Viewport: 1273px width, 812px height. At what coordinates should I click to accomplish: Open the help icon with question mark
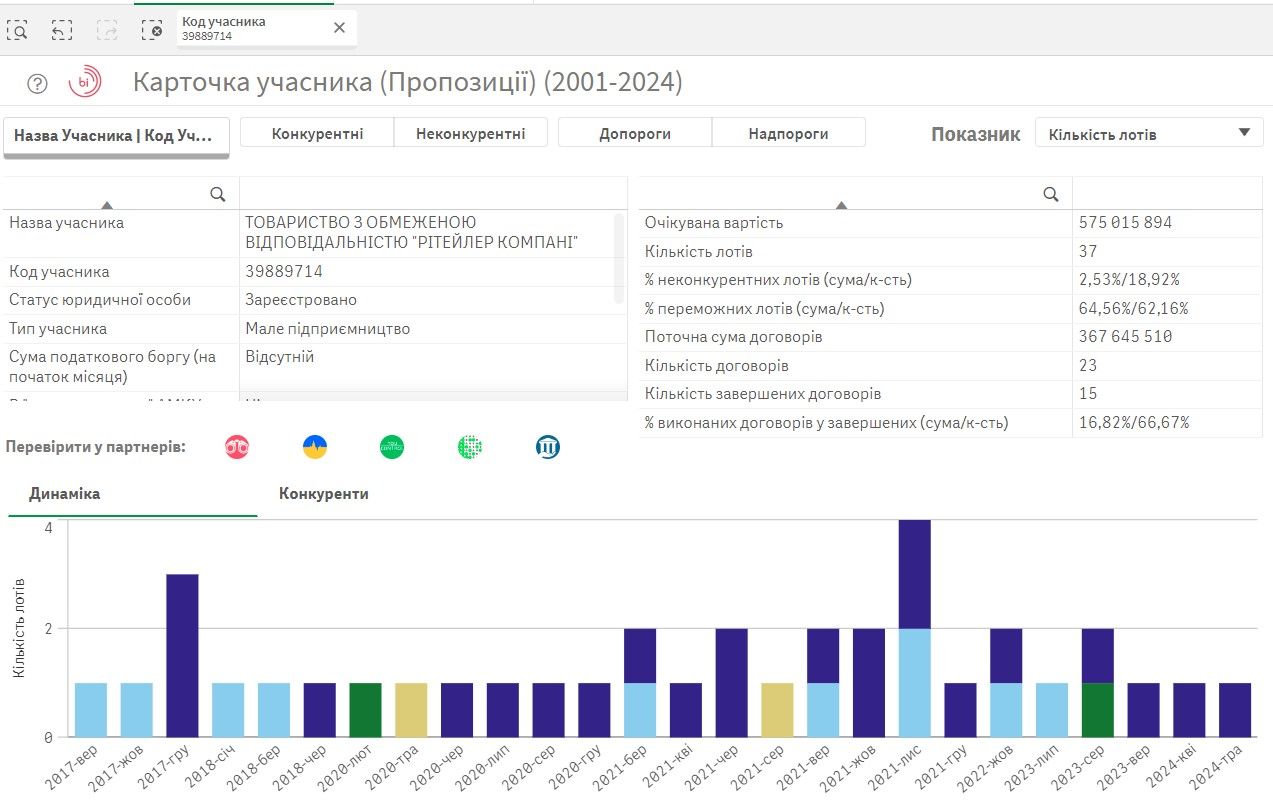pos(36,82)
